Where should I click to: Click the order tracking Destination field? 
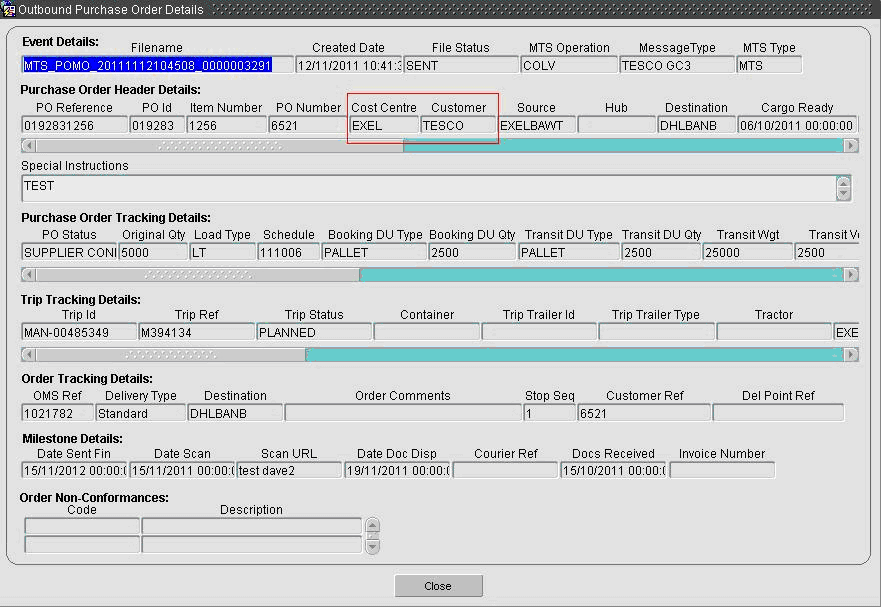pyautogui.click(x=235, y=413)
